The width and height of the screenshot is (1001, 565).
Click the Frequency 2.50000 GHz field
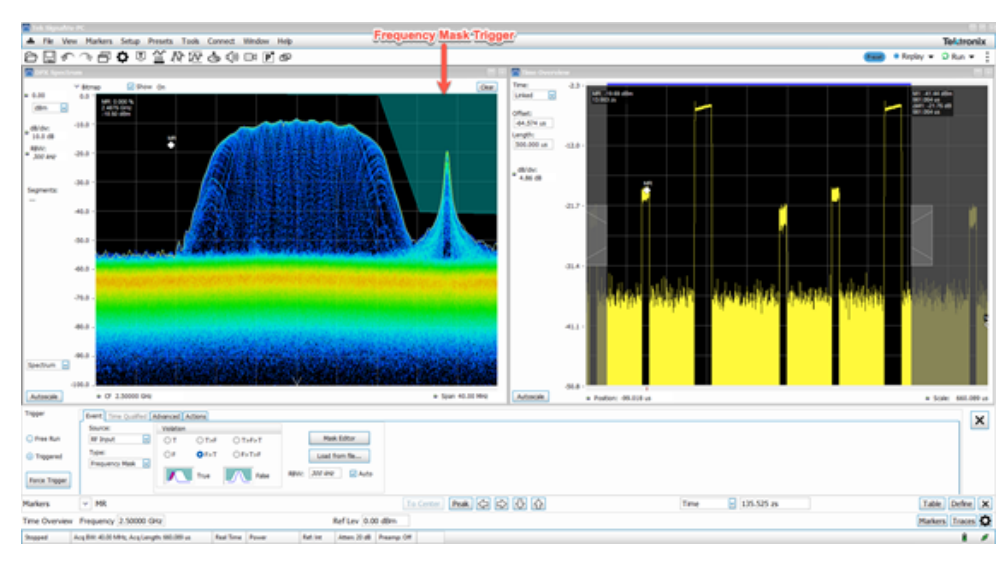141,521
